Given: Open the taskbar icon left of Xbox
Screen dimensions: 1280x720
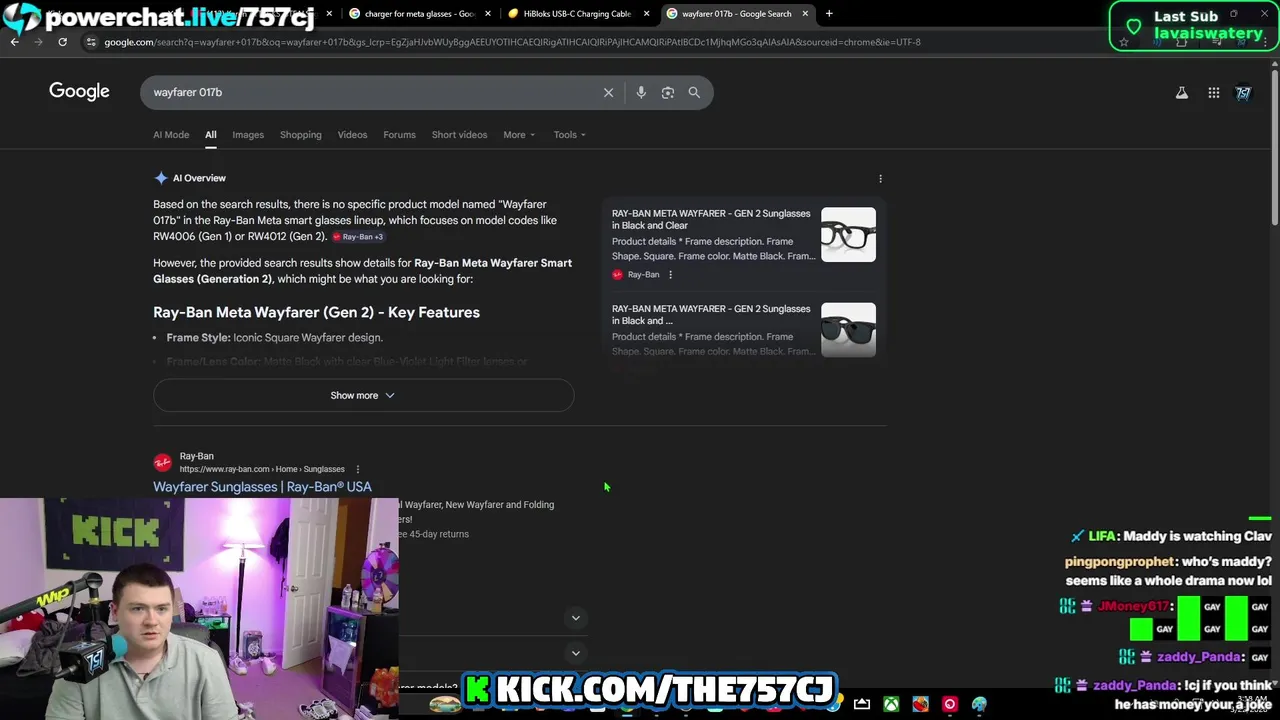Looking at the screenshot, I should tap(861, 704).
